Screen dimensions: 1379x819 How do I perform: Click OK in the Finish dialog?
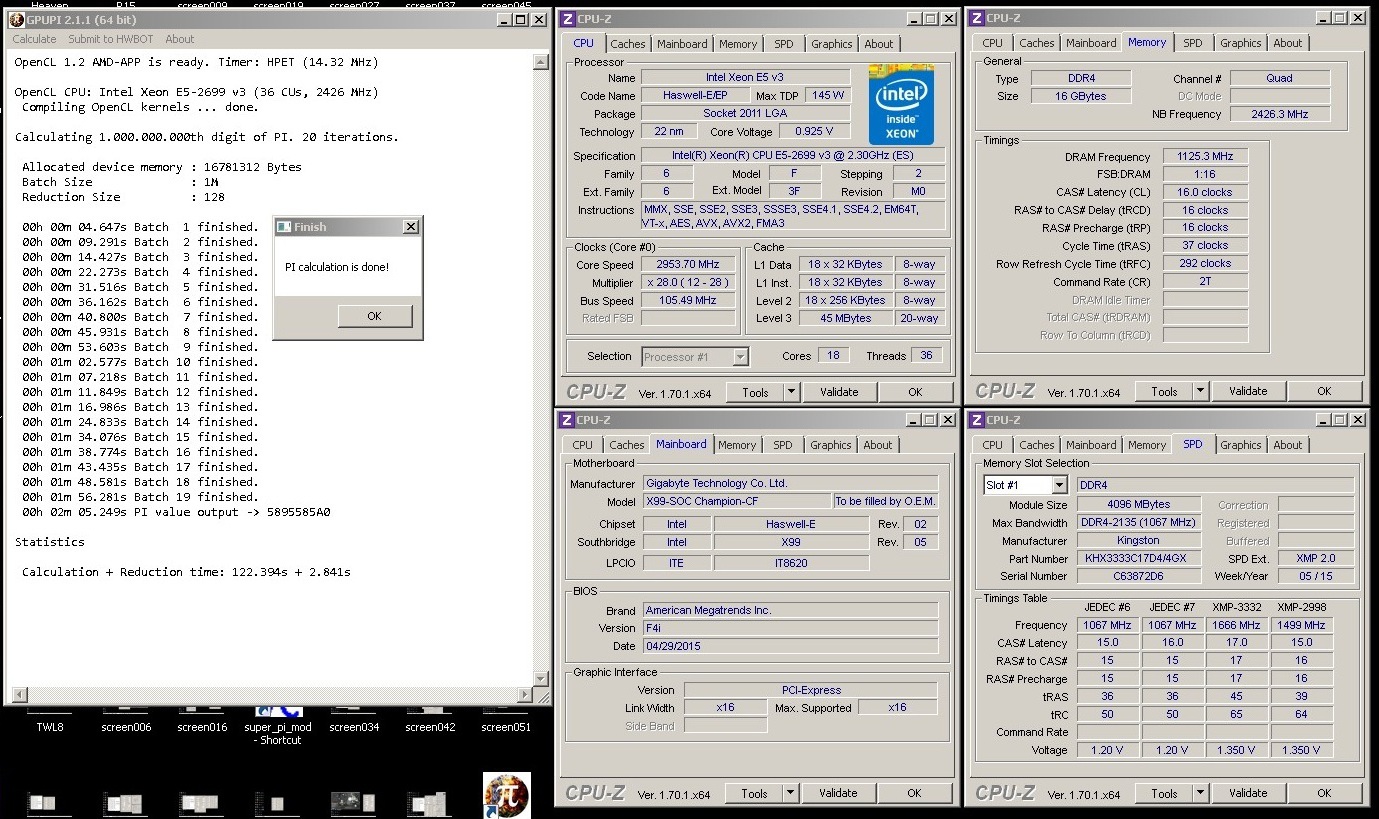[x=374, y=316]
